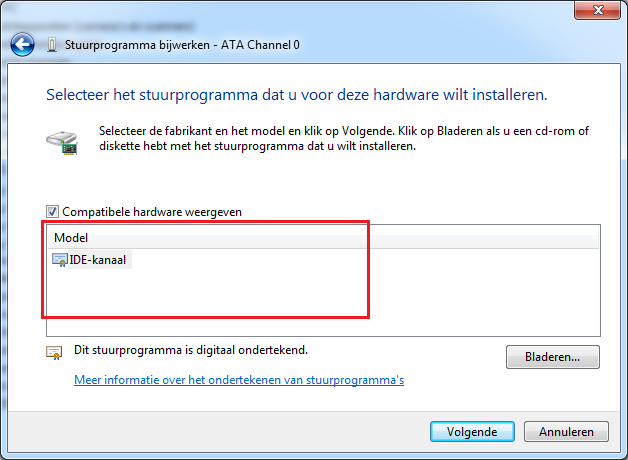The width and height of the screenshot is (628, 460).
Task: Click the hard drive hardware icon
Action: (62, 143)
